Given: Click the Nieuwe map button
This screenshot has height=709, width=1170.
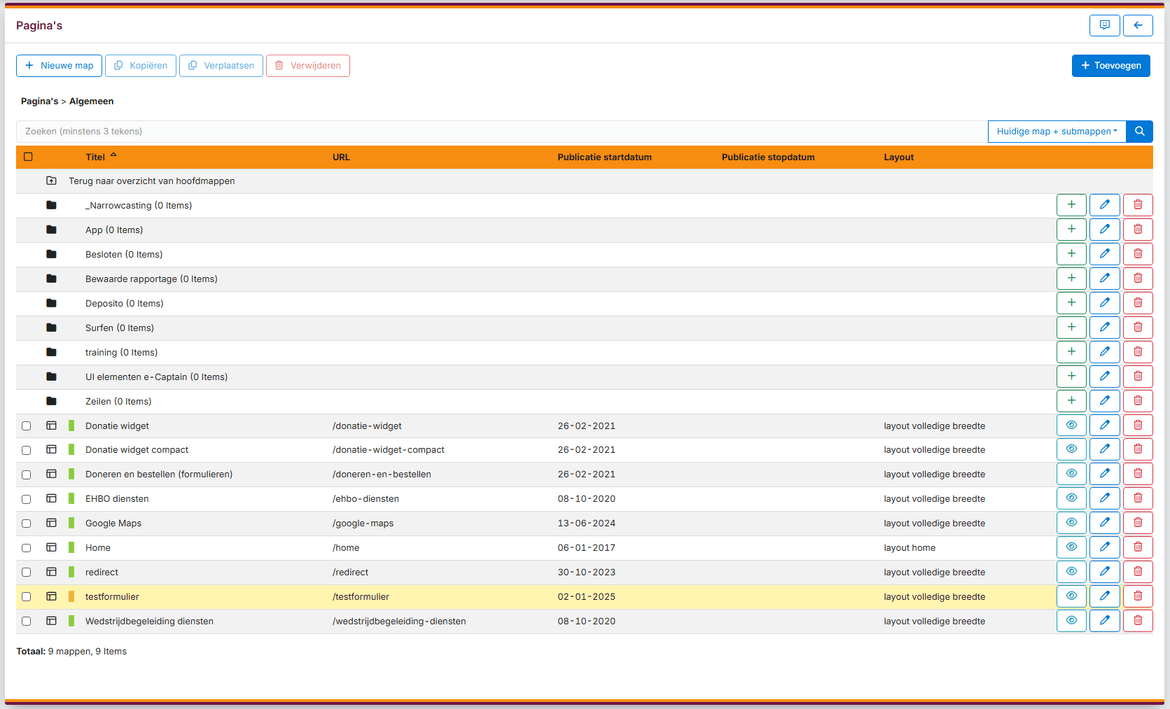Looking at the screenshot, I should [x=58, y=65].
